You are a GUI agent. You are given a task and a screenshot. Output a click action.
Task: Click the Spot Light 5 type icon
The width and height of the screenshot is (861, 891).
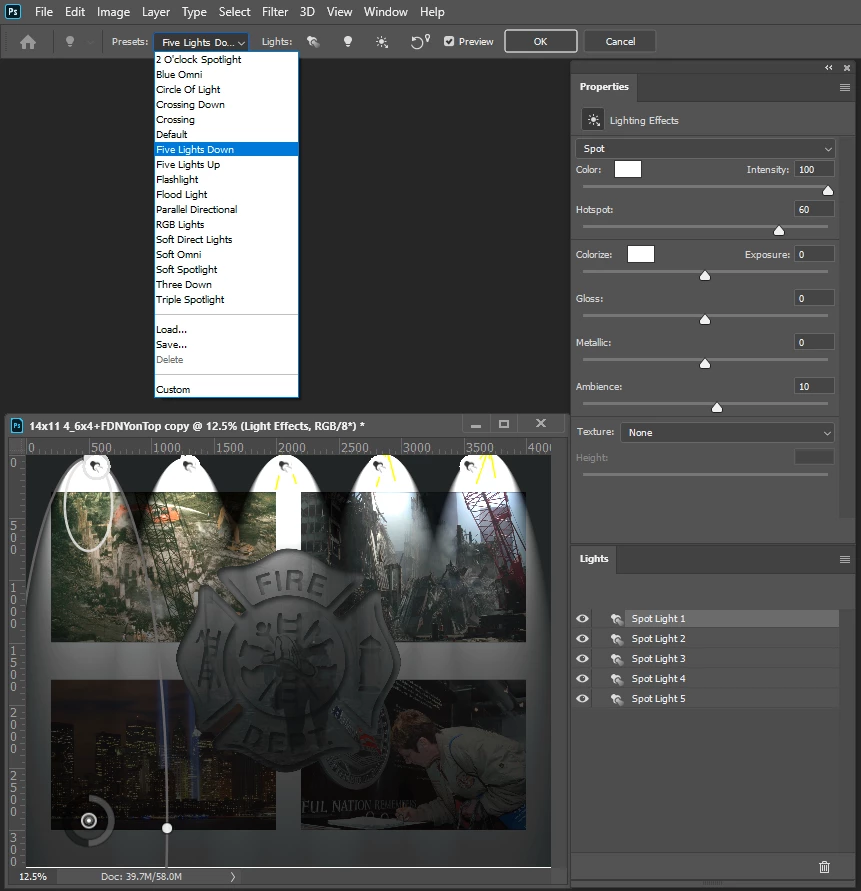coord(617,698)
